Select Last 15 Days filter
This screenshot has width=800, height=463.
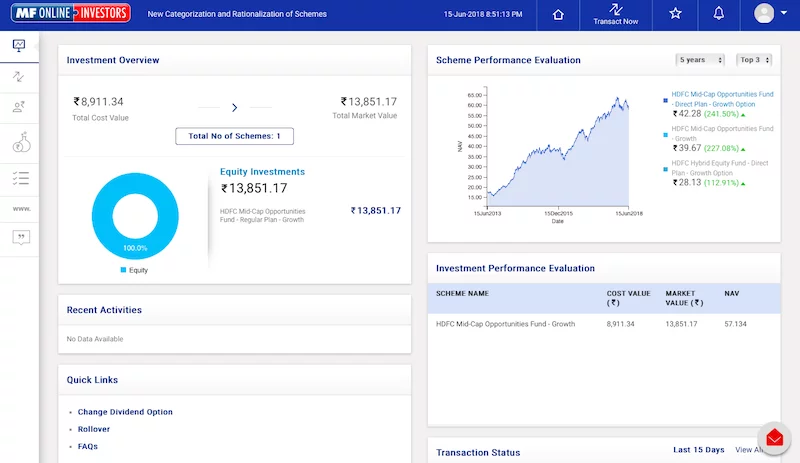click(x=698, y=450)
